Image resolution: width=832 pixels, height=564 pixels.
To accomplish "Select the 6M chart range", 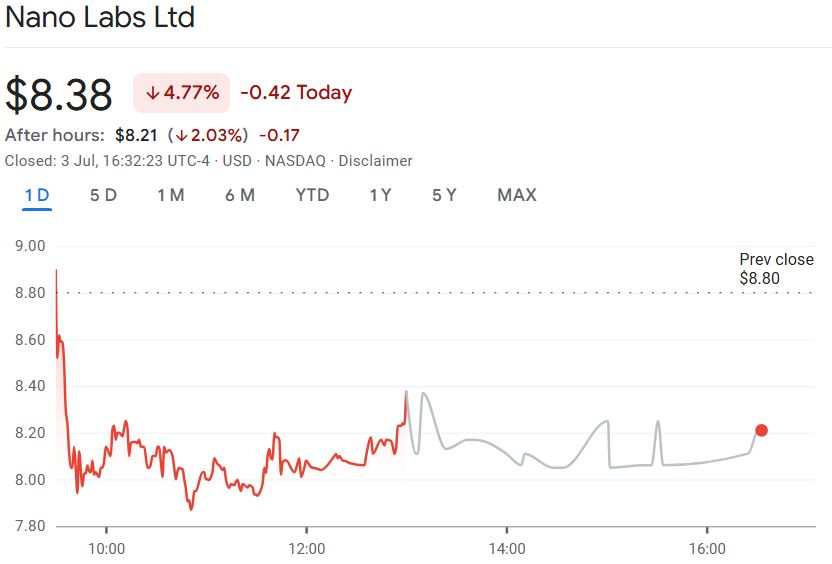I will pos(240,195).
